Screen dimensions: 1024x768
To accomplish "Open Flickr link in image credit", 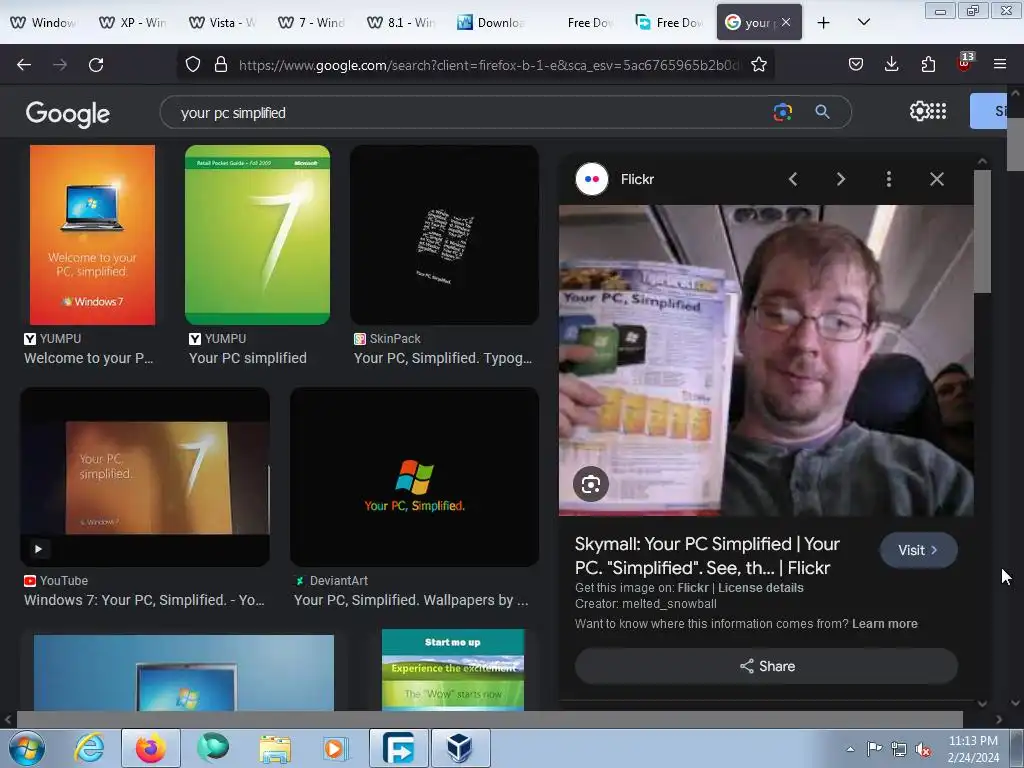I will 693,587.
